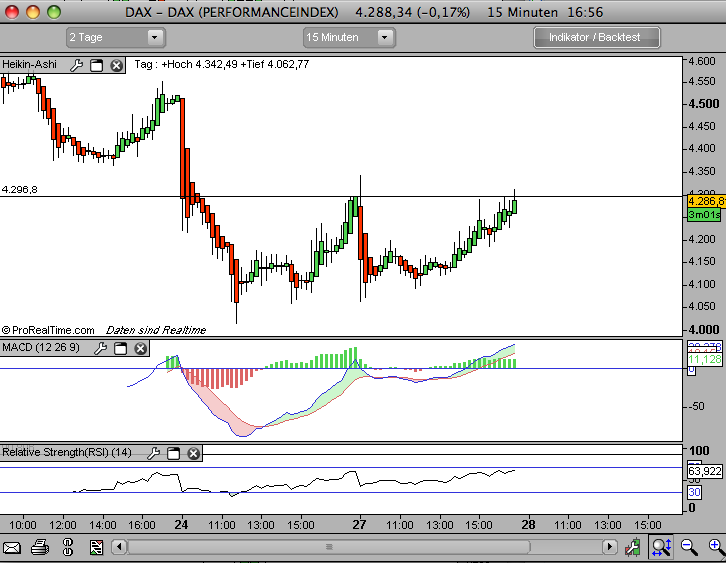726x563 pixels.
Task: Open chart style candlestick wrench icon
Action: [x=632, y=547]
